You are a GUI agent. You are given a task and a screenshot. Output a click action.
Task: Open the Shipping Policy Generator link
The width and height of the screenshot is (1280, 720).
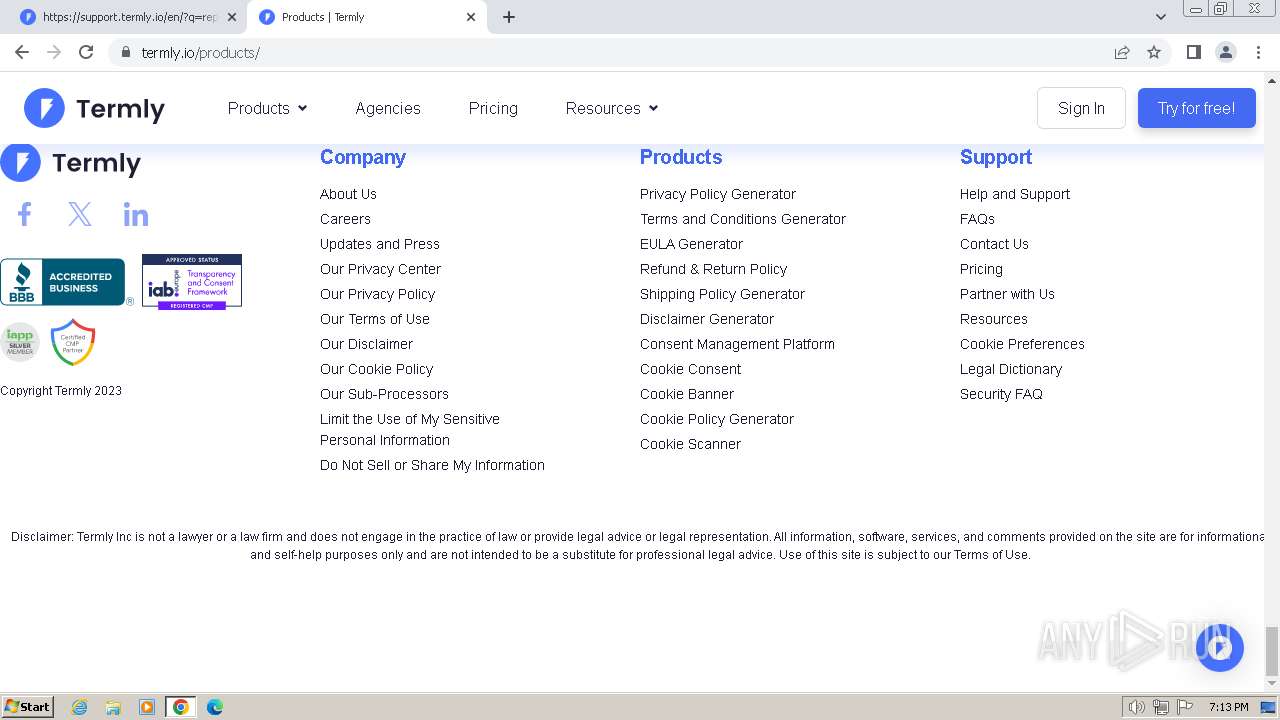pyautogui.click(x=722, y=294)
